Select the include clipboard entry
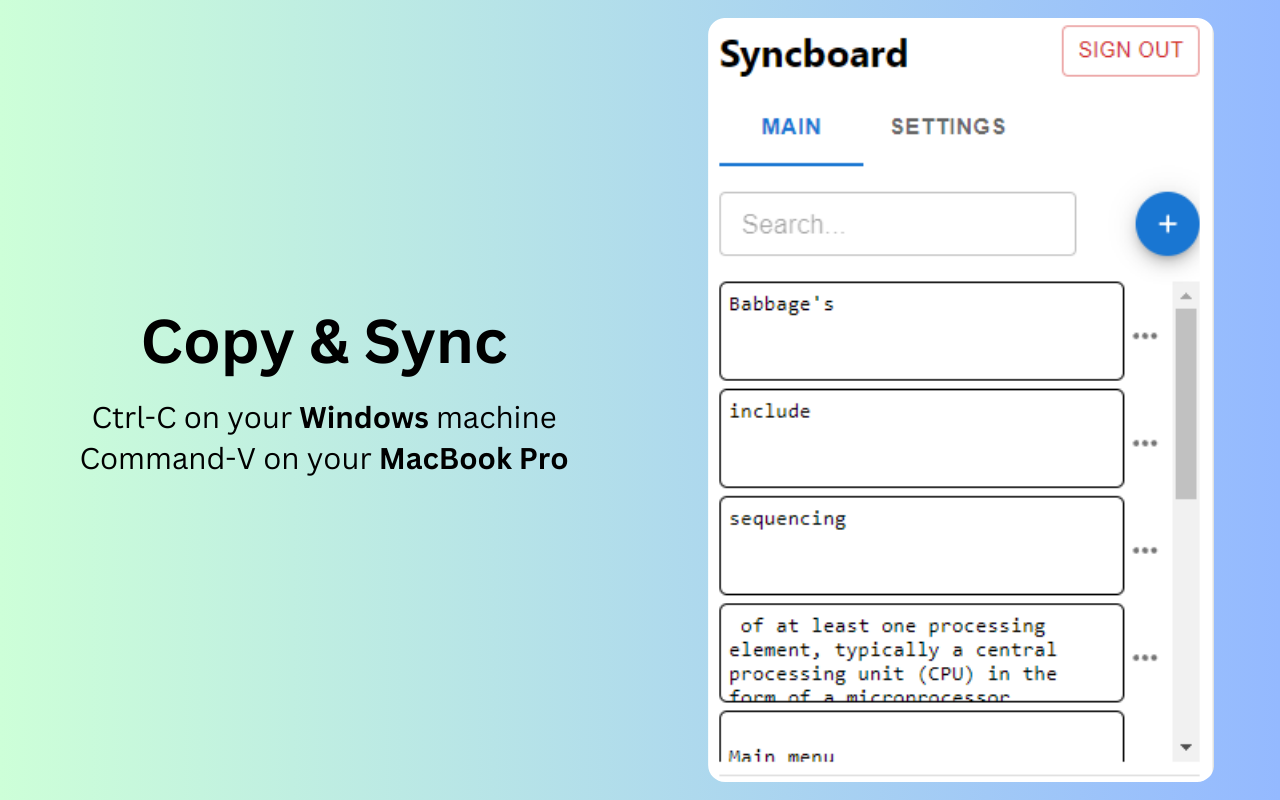The width and height of the screenshot is (1280, 800). 920,438
